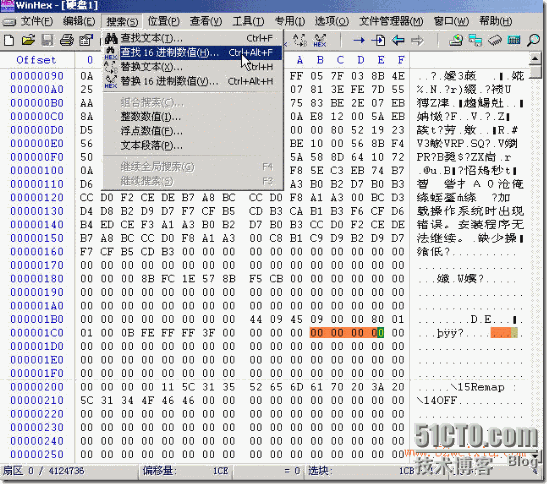Click the Replace HEX values toolbar icon
The height and width of the screenshot is (484, 547).
(x=320, y=40)
